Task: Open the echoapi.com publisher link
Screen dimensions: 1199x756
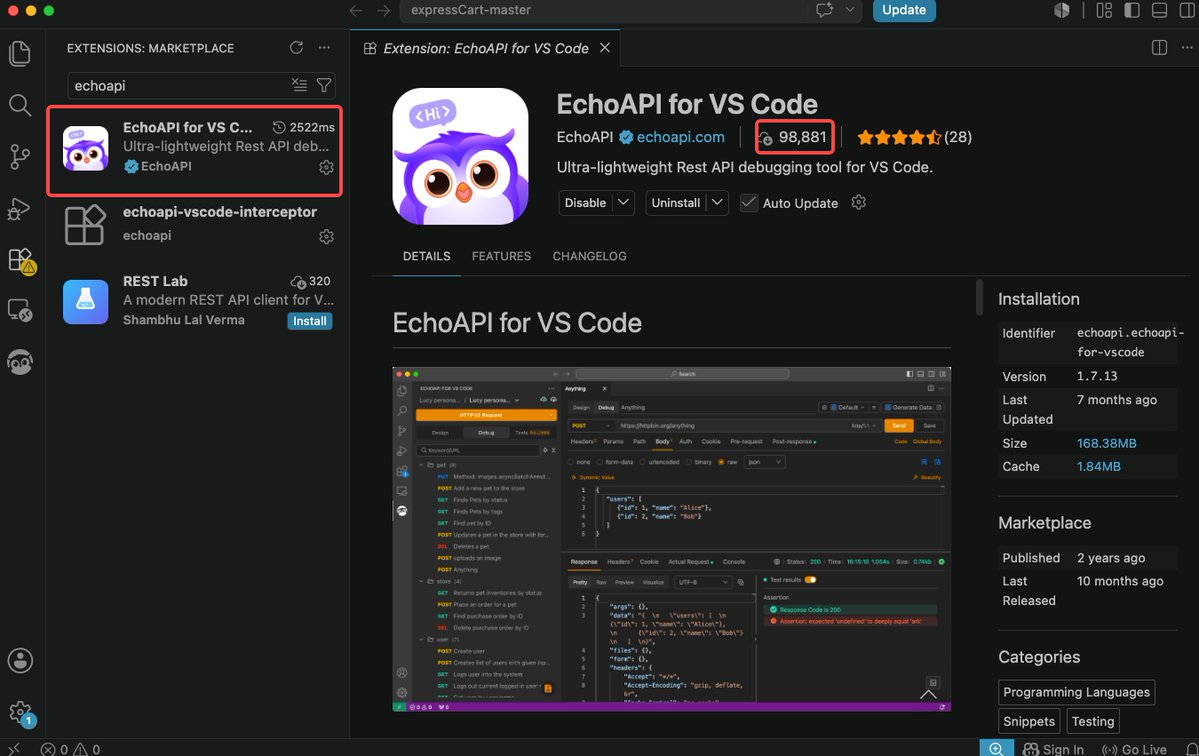Action: (x=681, y=137)
